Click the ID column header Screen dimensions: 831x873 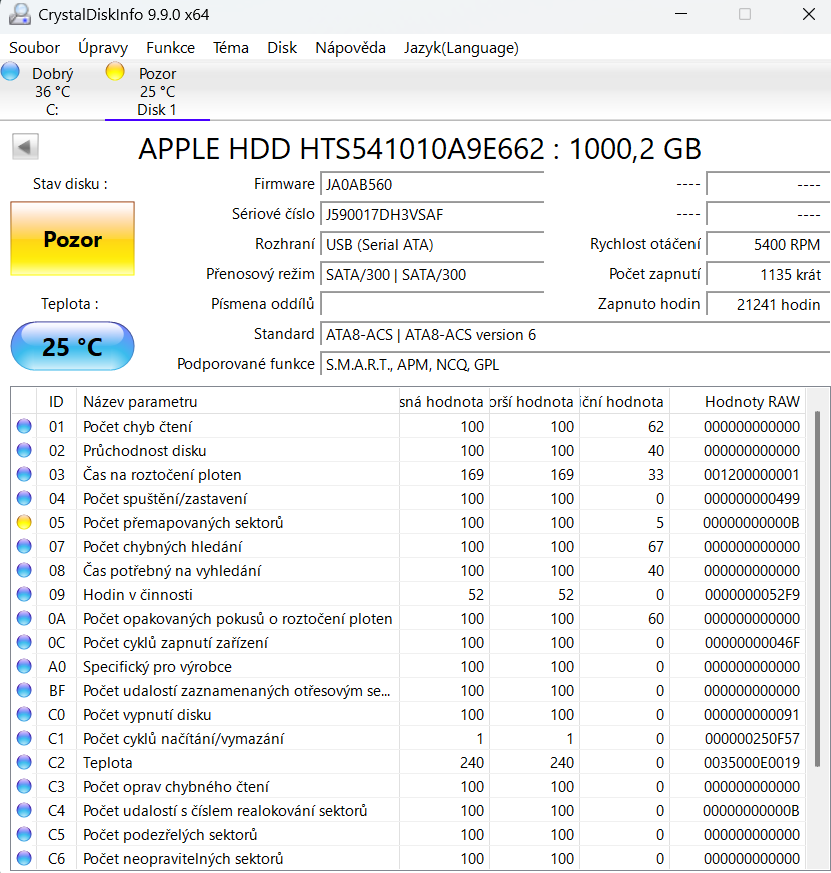(x=56, y=401)
